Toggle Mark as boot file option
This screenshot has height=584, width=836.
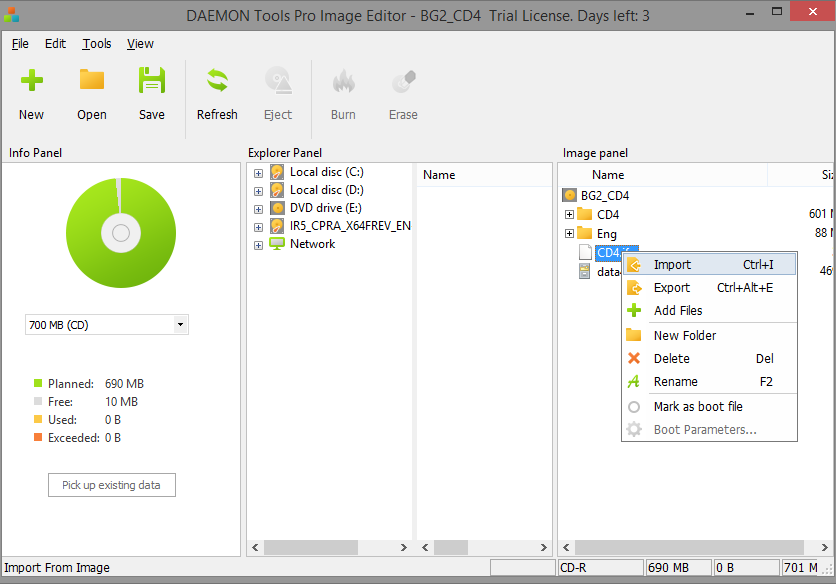tap(710, 406)
